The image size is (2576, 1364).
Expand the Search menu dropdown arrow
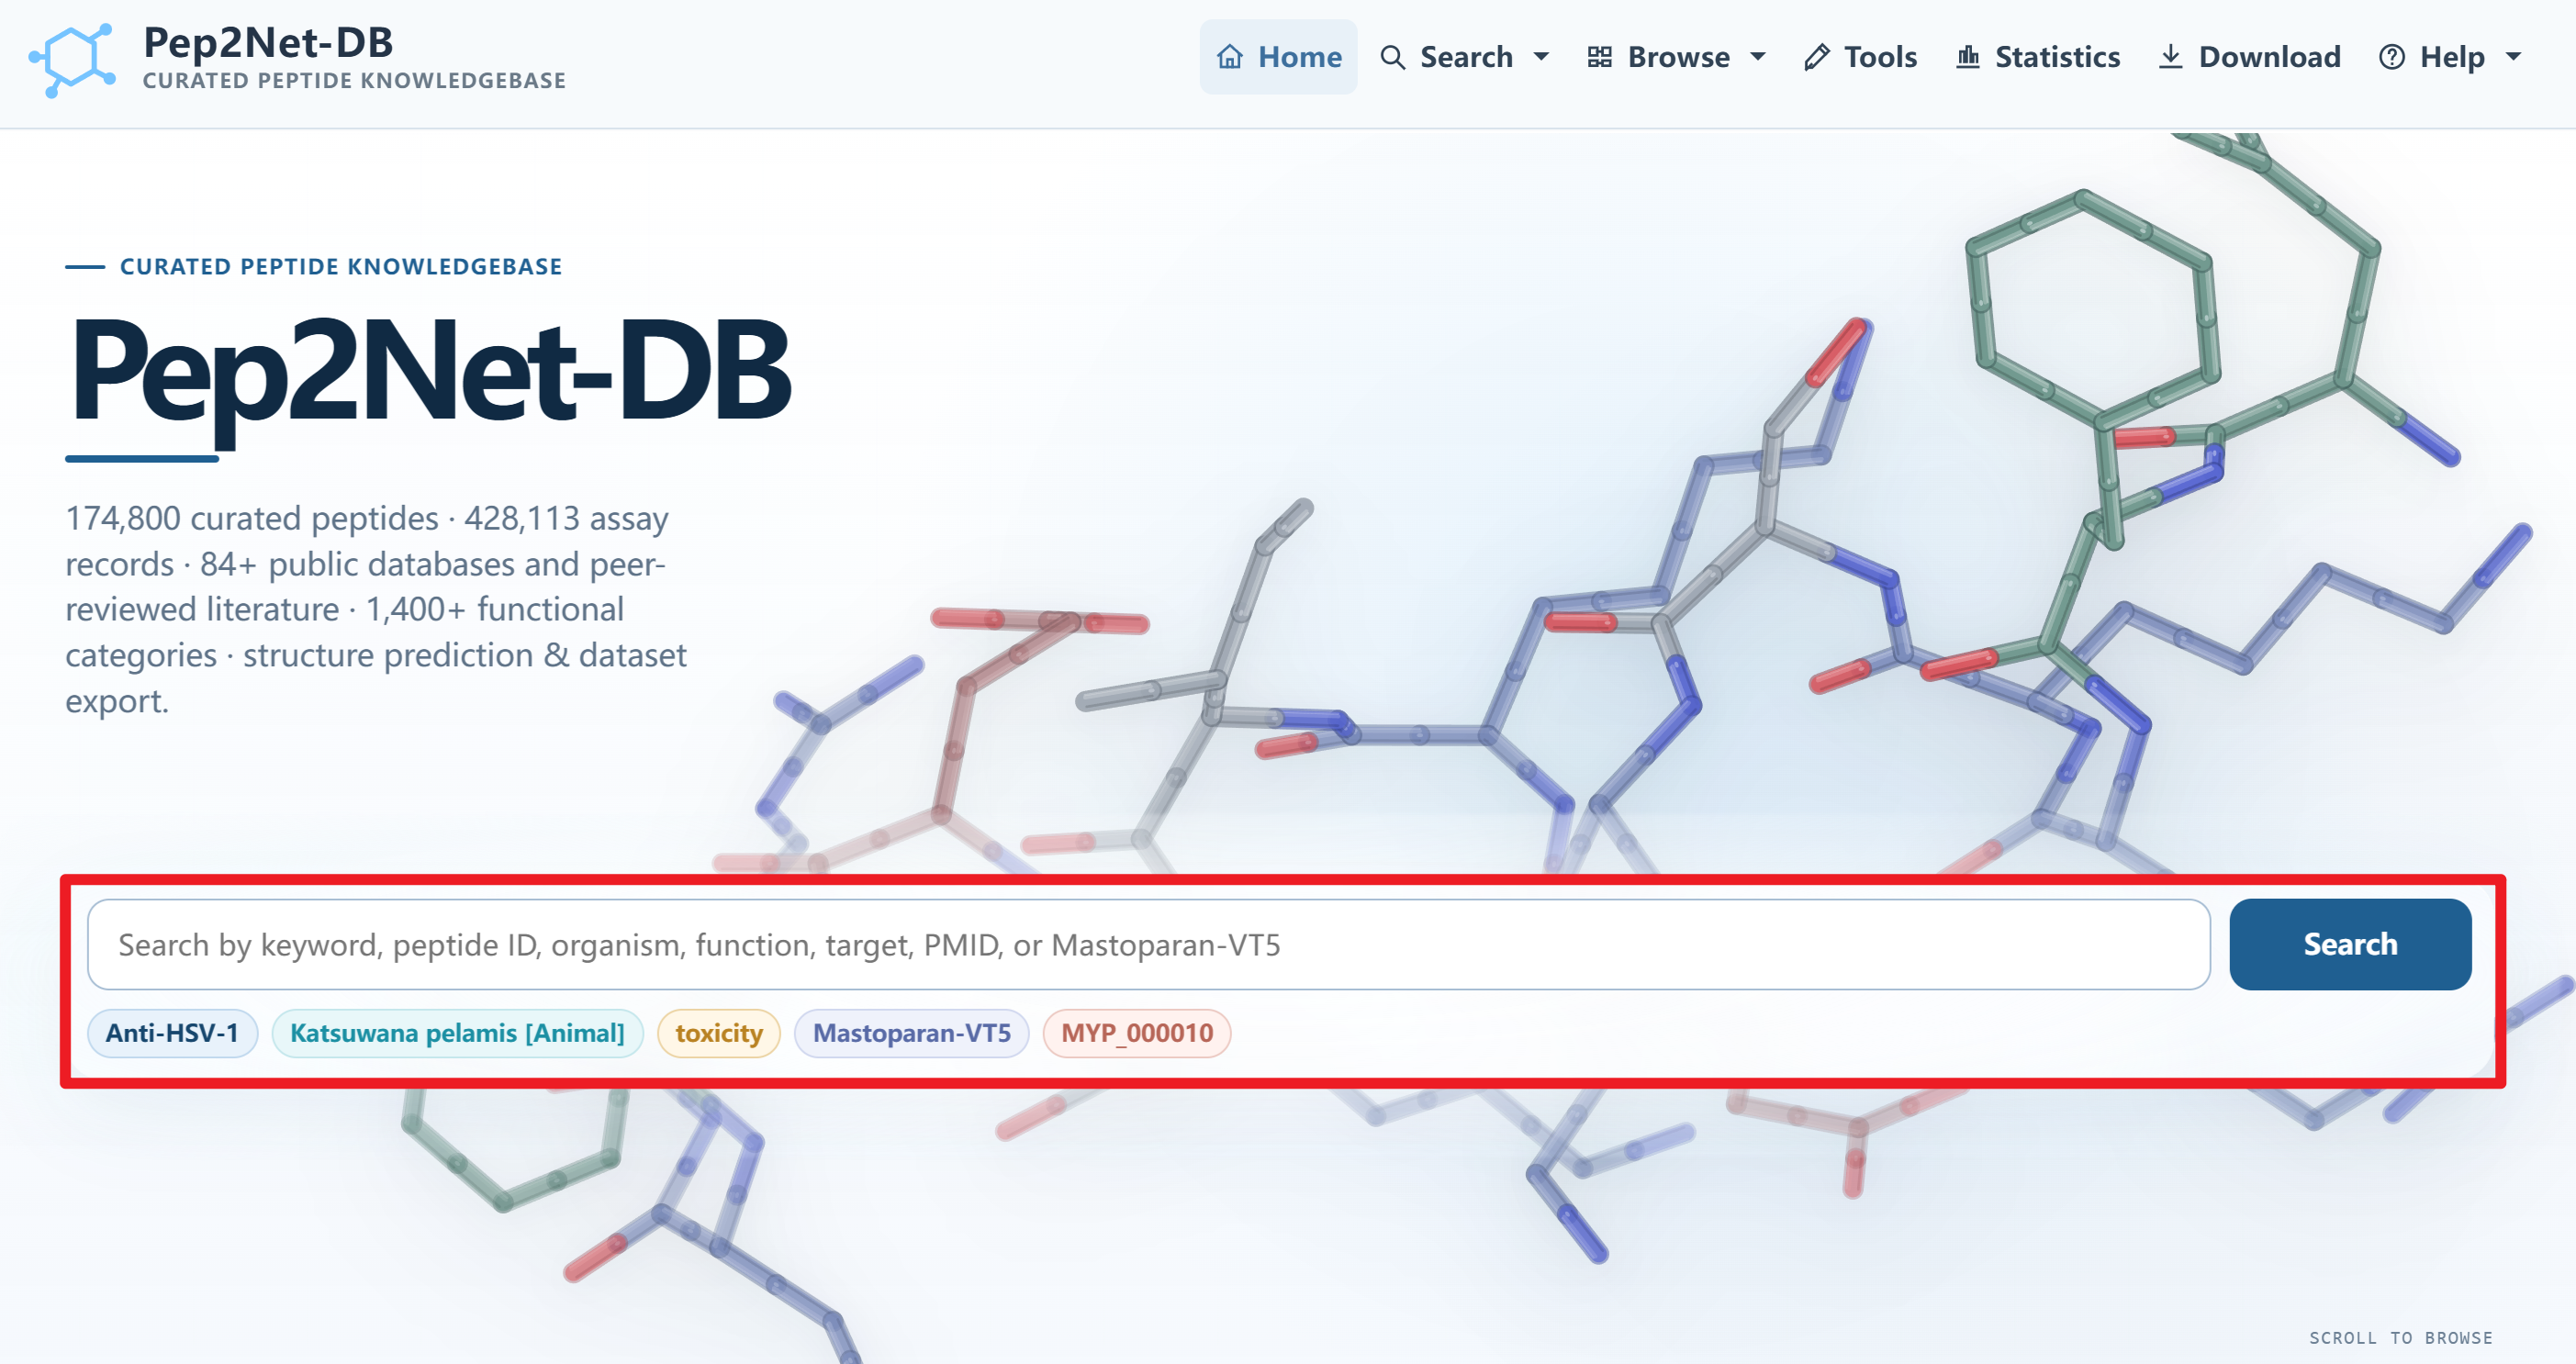pyautogui.click(x=1541, y=57)
